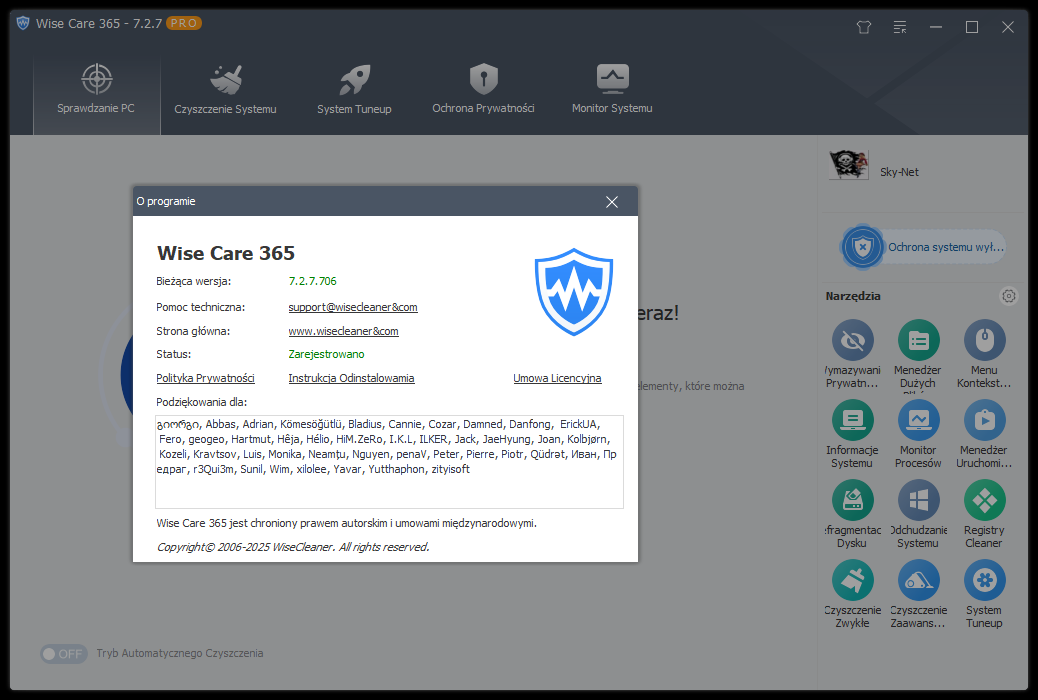
Task: Open Informacje Systemu tool
Action: [852, 434]
